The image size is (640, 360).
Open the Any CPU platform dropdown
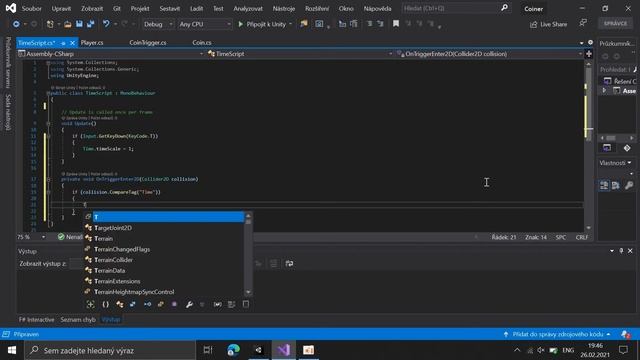click(204, 24)
